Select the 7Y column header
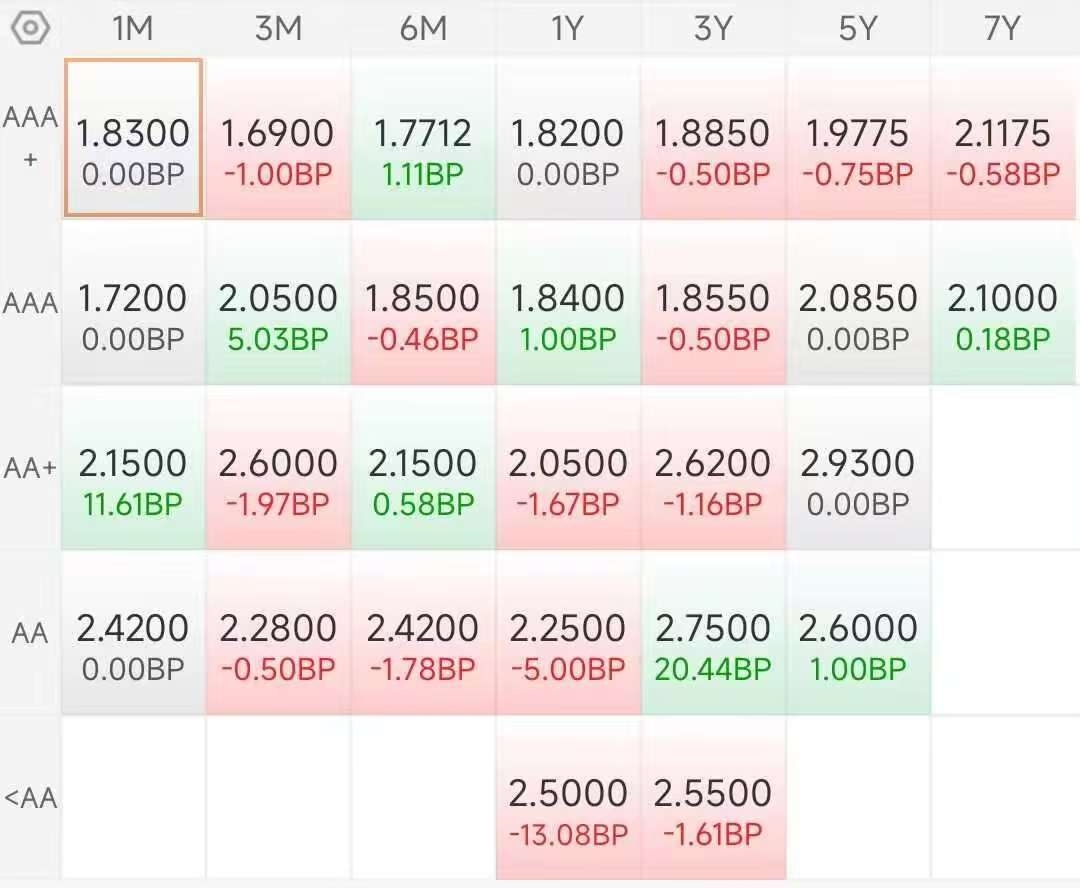 (1002, 28)
